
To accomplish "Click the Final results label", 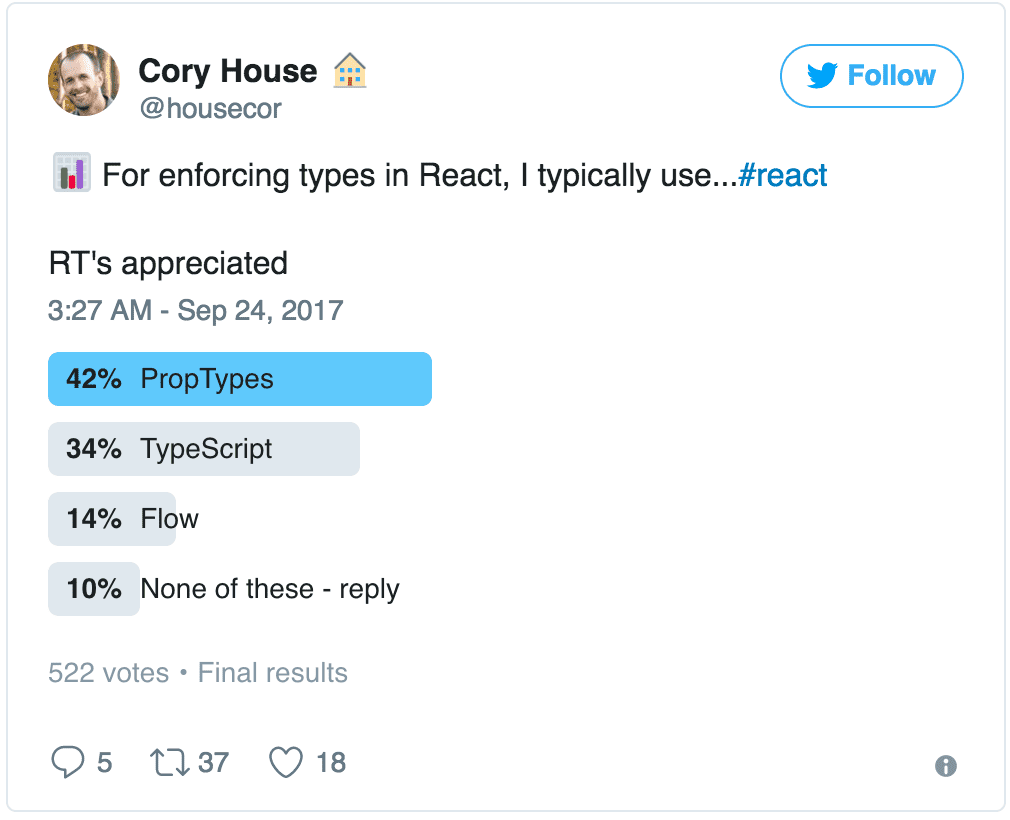I will coord(273,673).
